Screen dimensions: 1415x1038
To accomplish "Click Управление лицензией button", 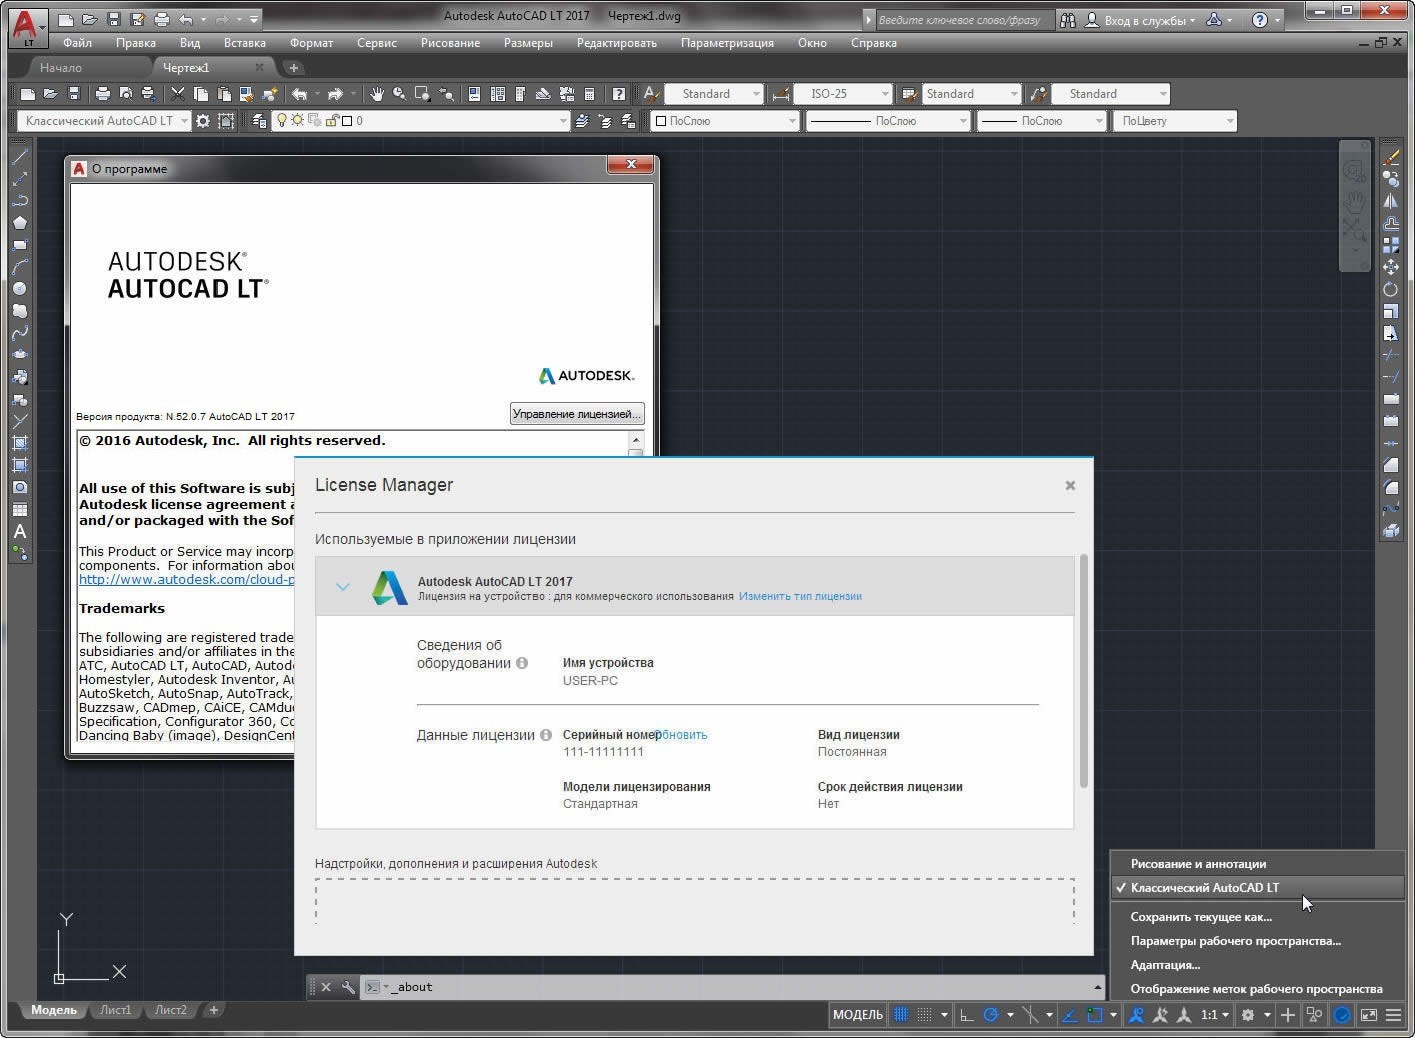I will point(576,414).
